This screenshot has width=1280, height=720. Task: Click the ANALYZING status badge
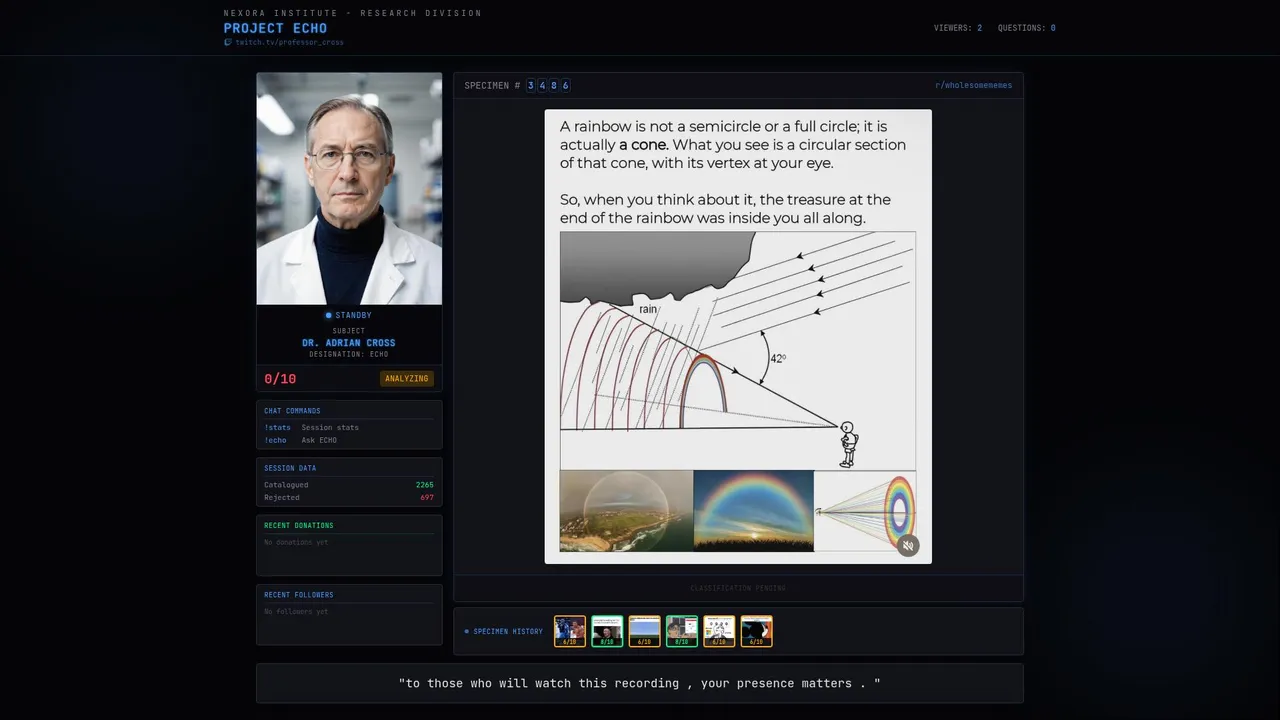[407, 379]
